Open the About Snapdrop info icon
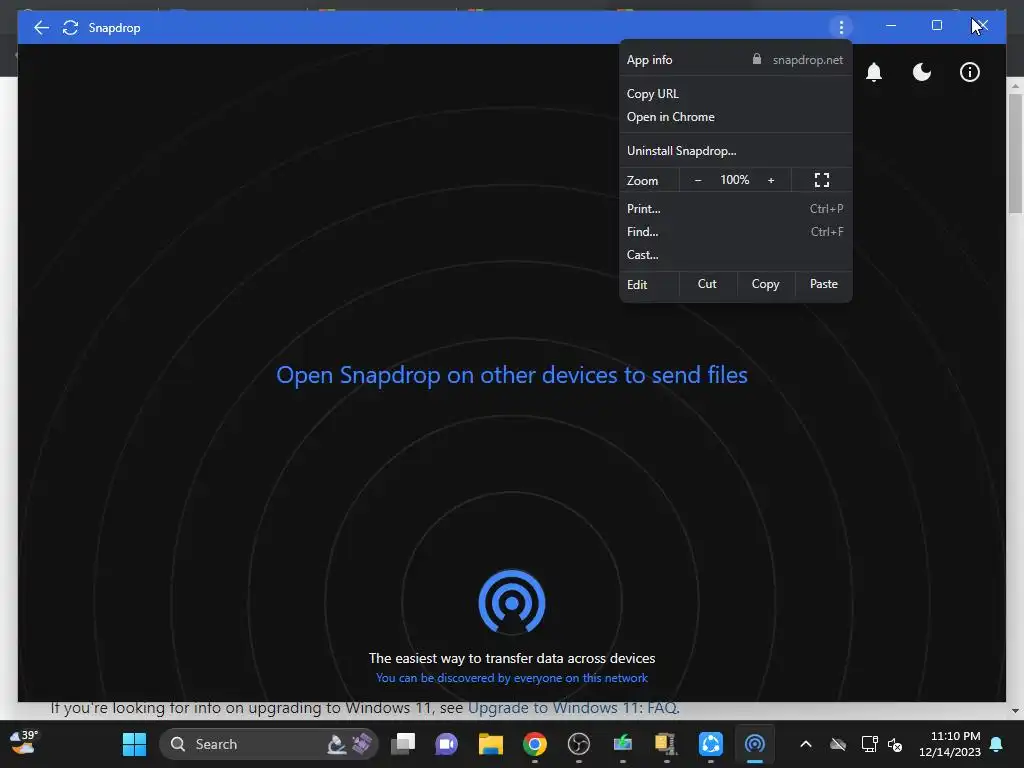The width and height of the screenshot is (1024, 768). [x=970, y=72]
